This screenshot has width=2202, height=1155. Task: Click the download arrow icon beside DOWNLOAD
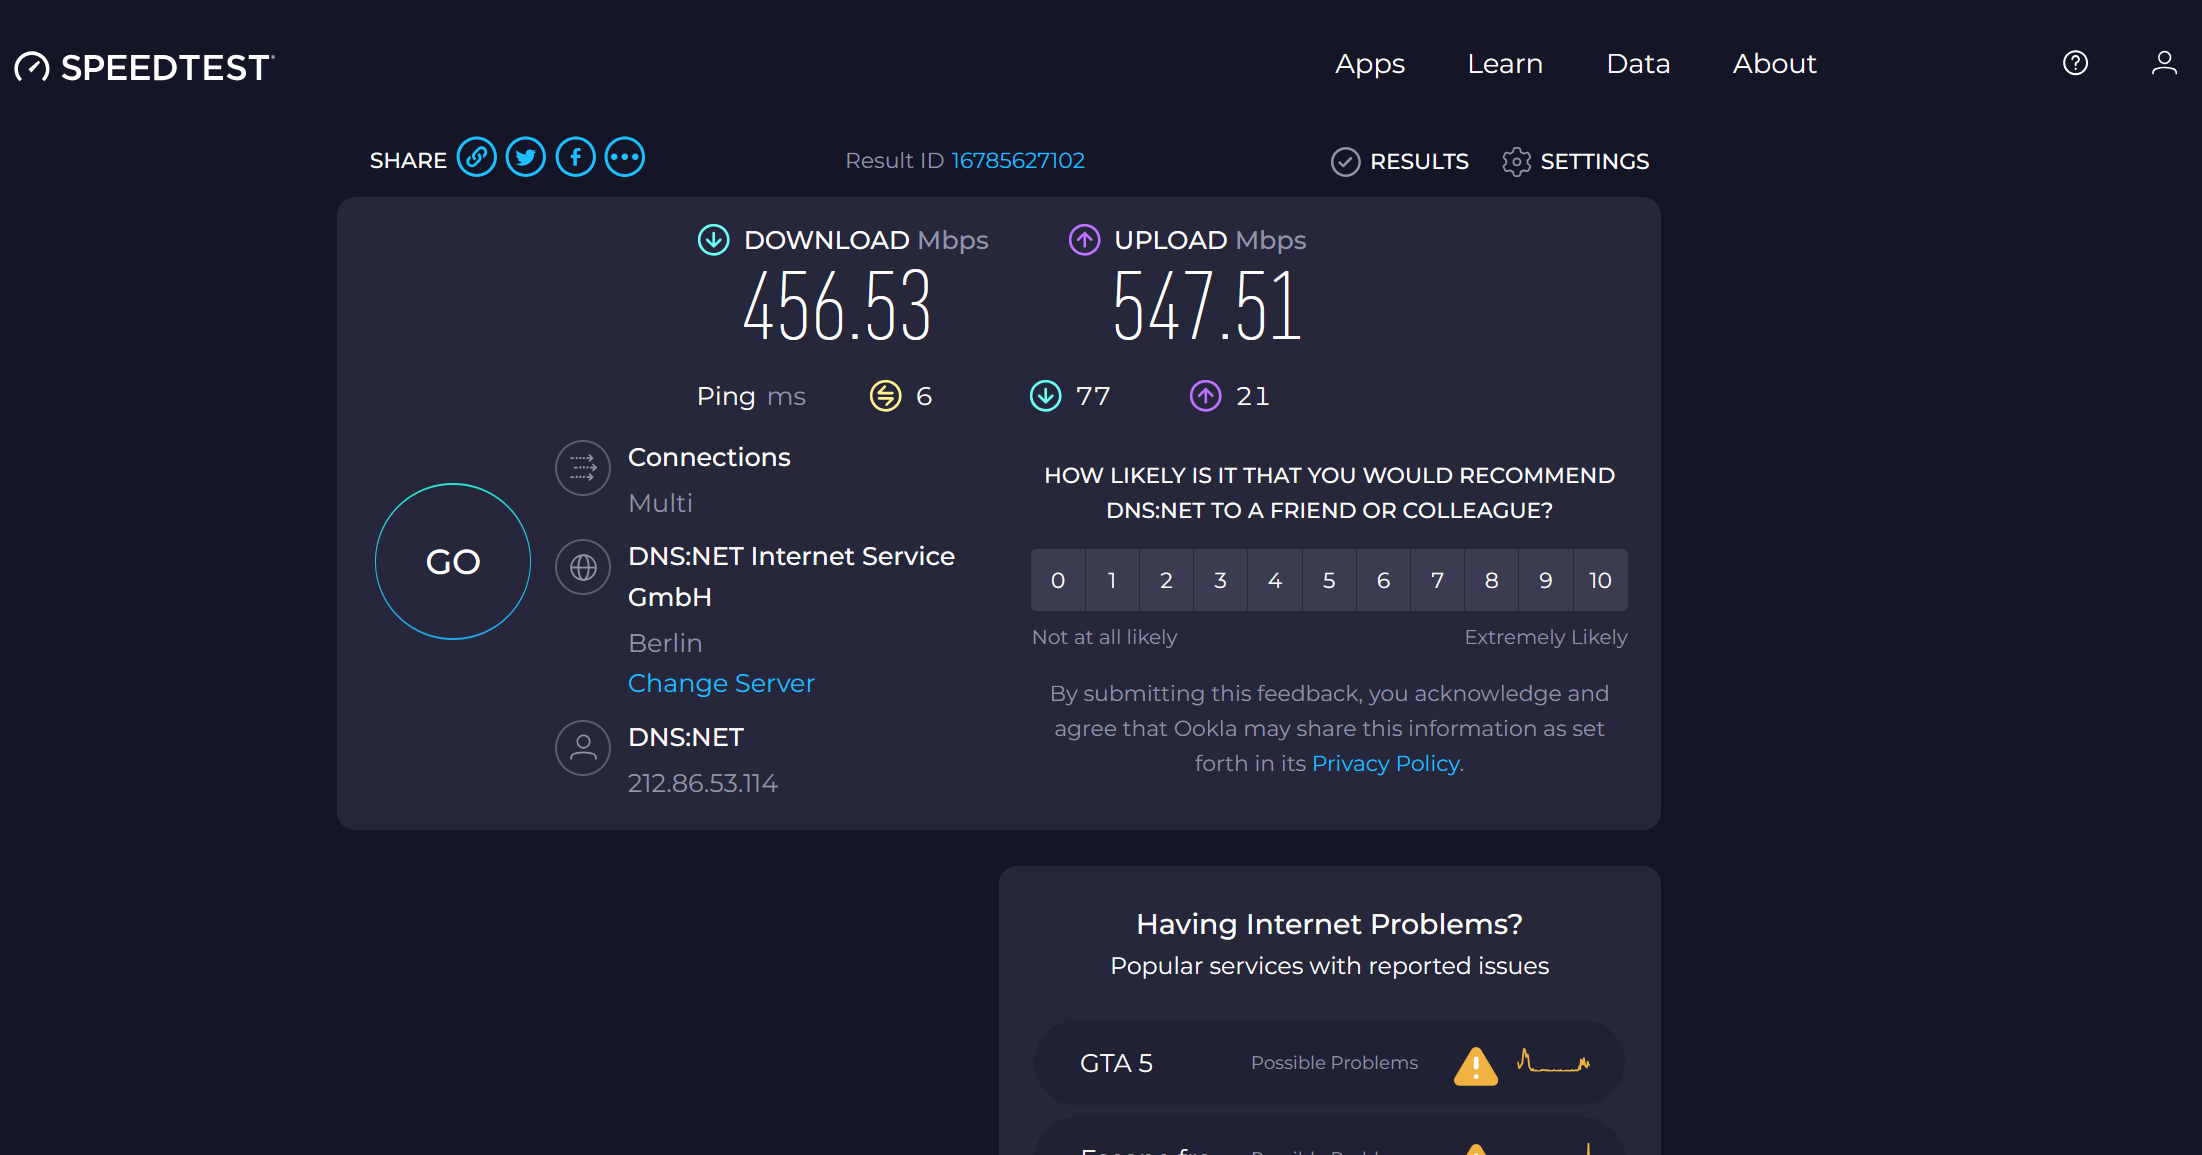point(713,240)
